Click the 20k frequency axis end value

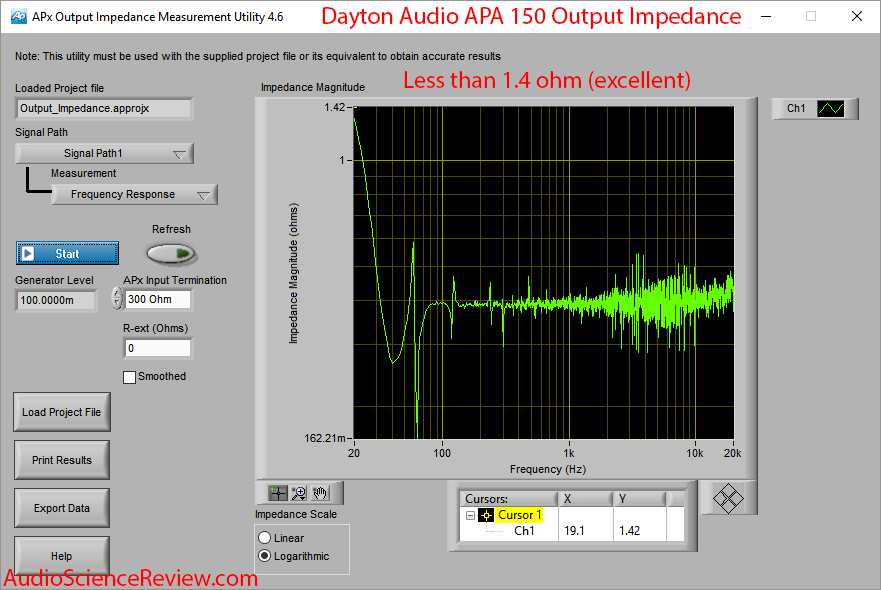click(x=732, y=453)
